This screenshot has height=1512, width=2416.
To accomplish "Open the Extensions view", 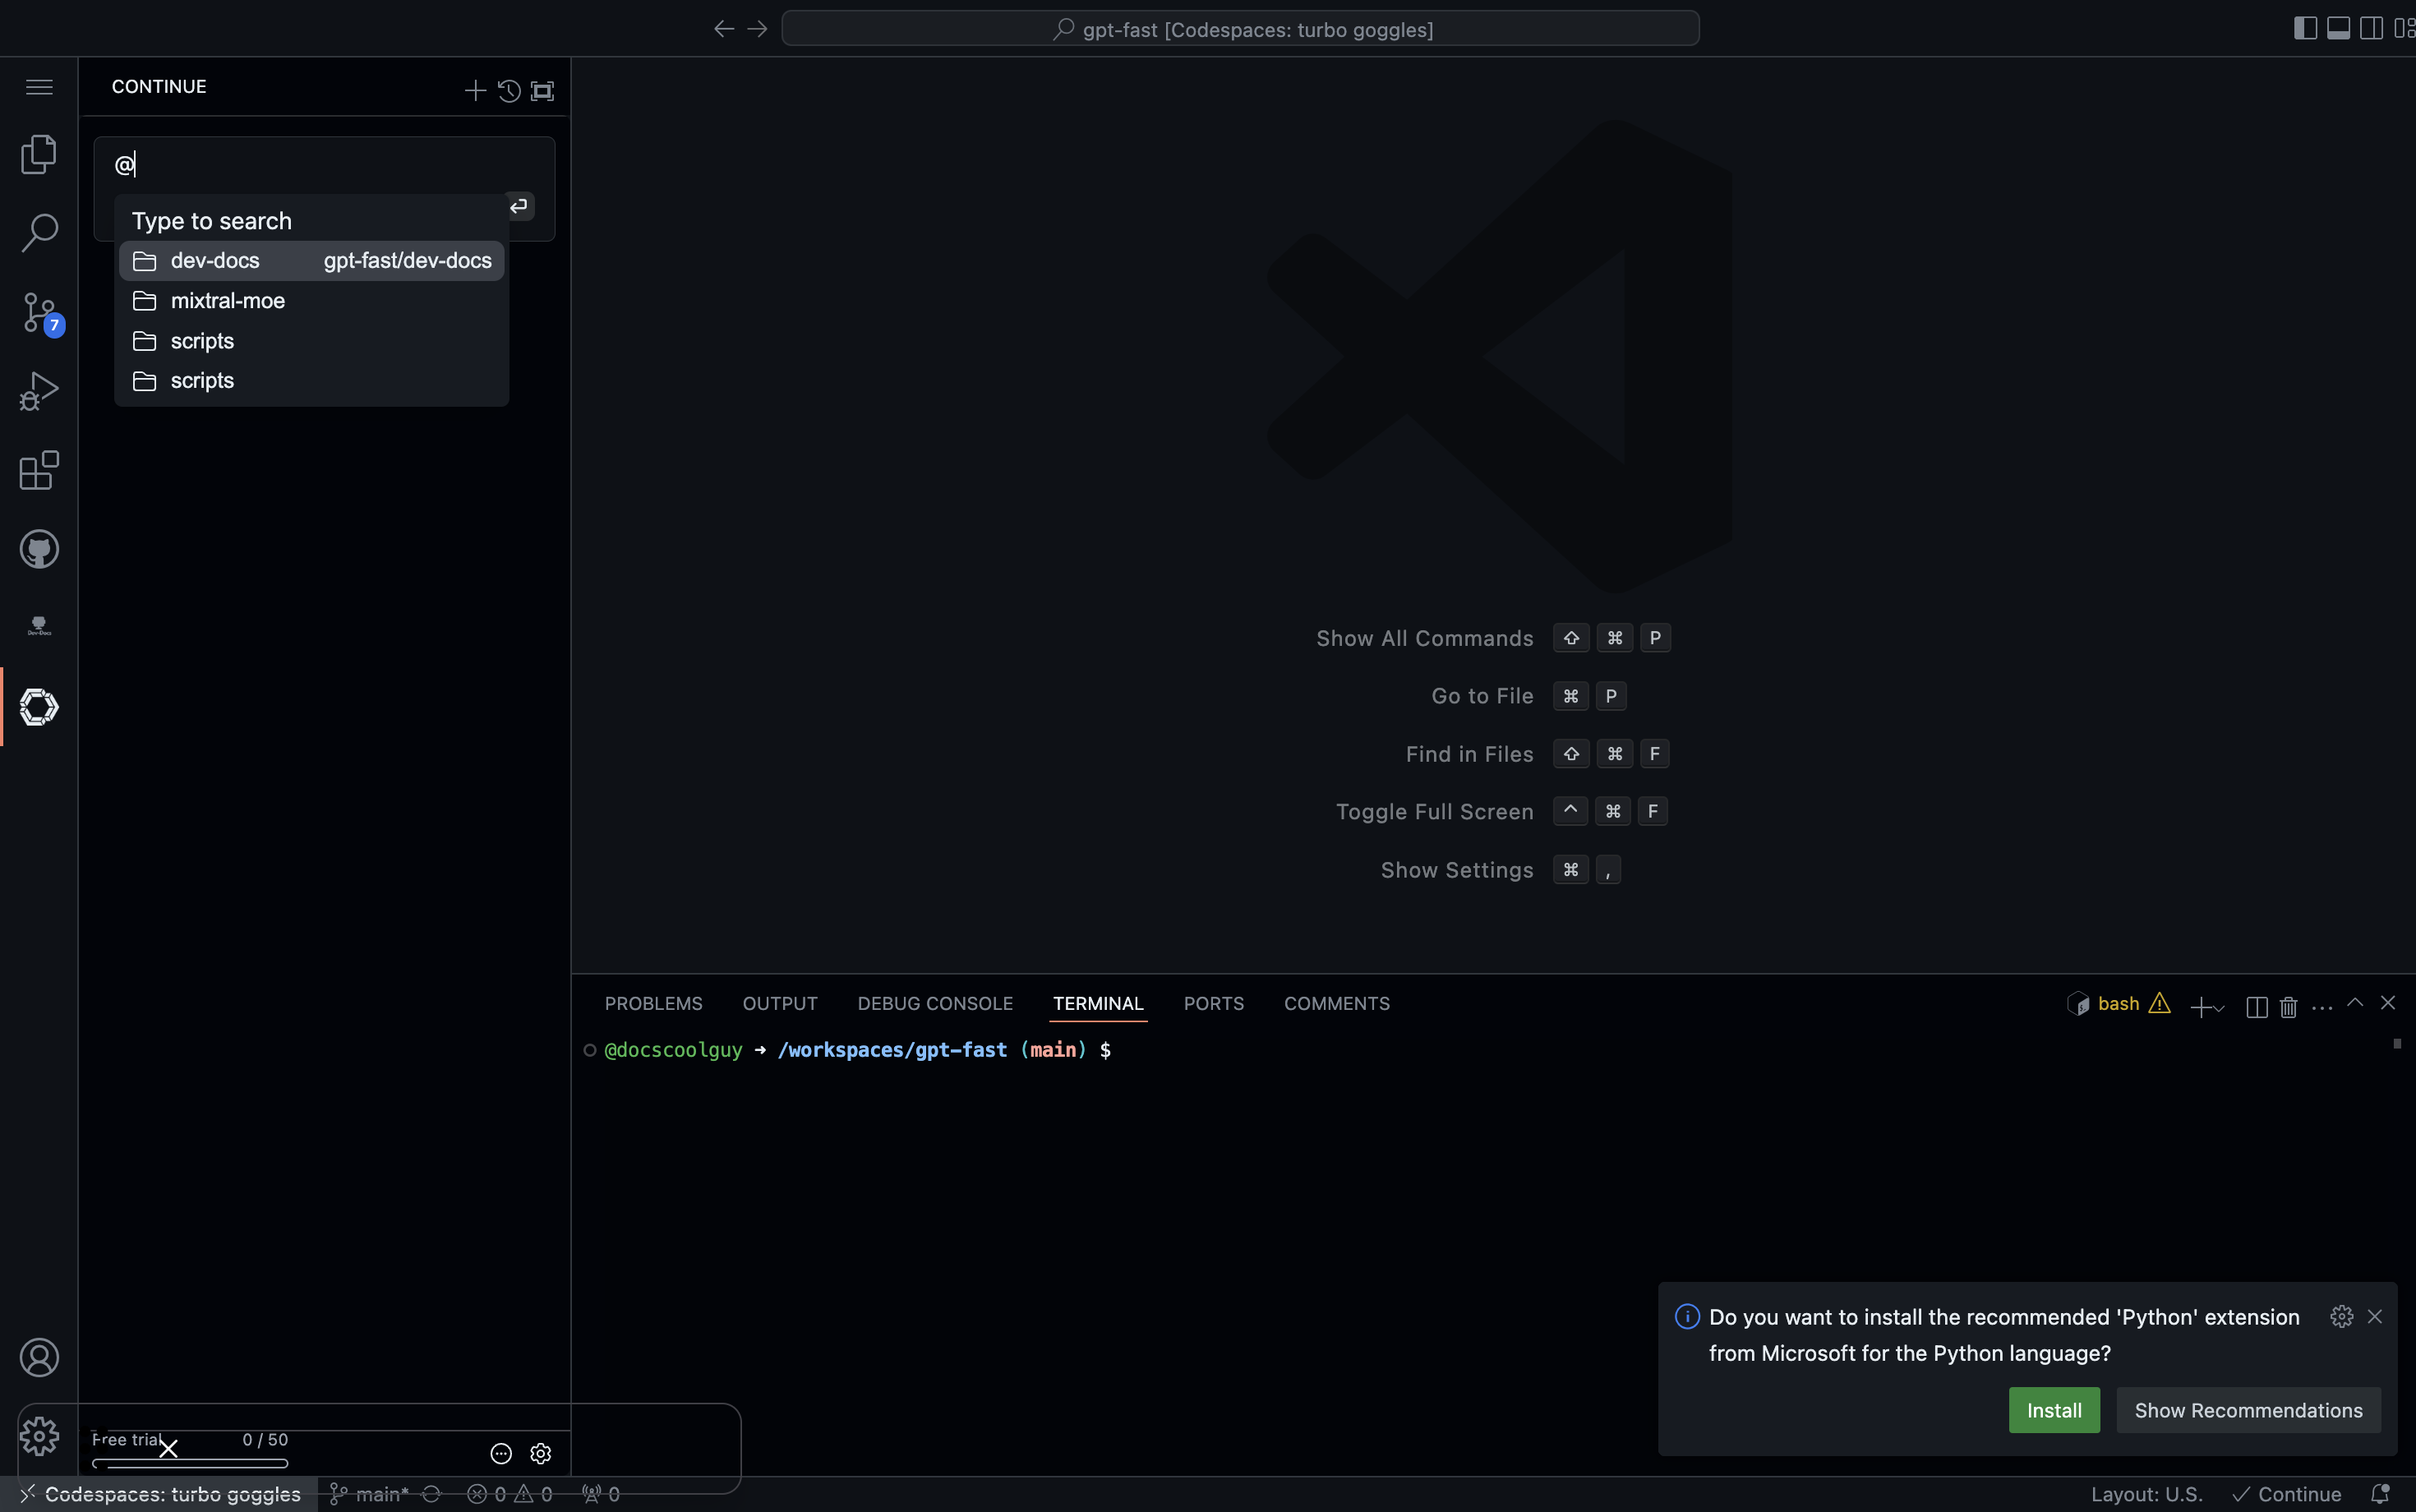I will [39, 470].
